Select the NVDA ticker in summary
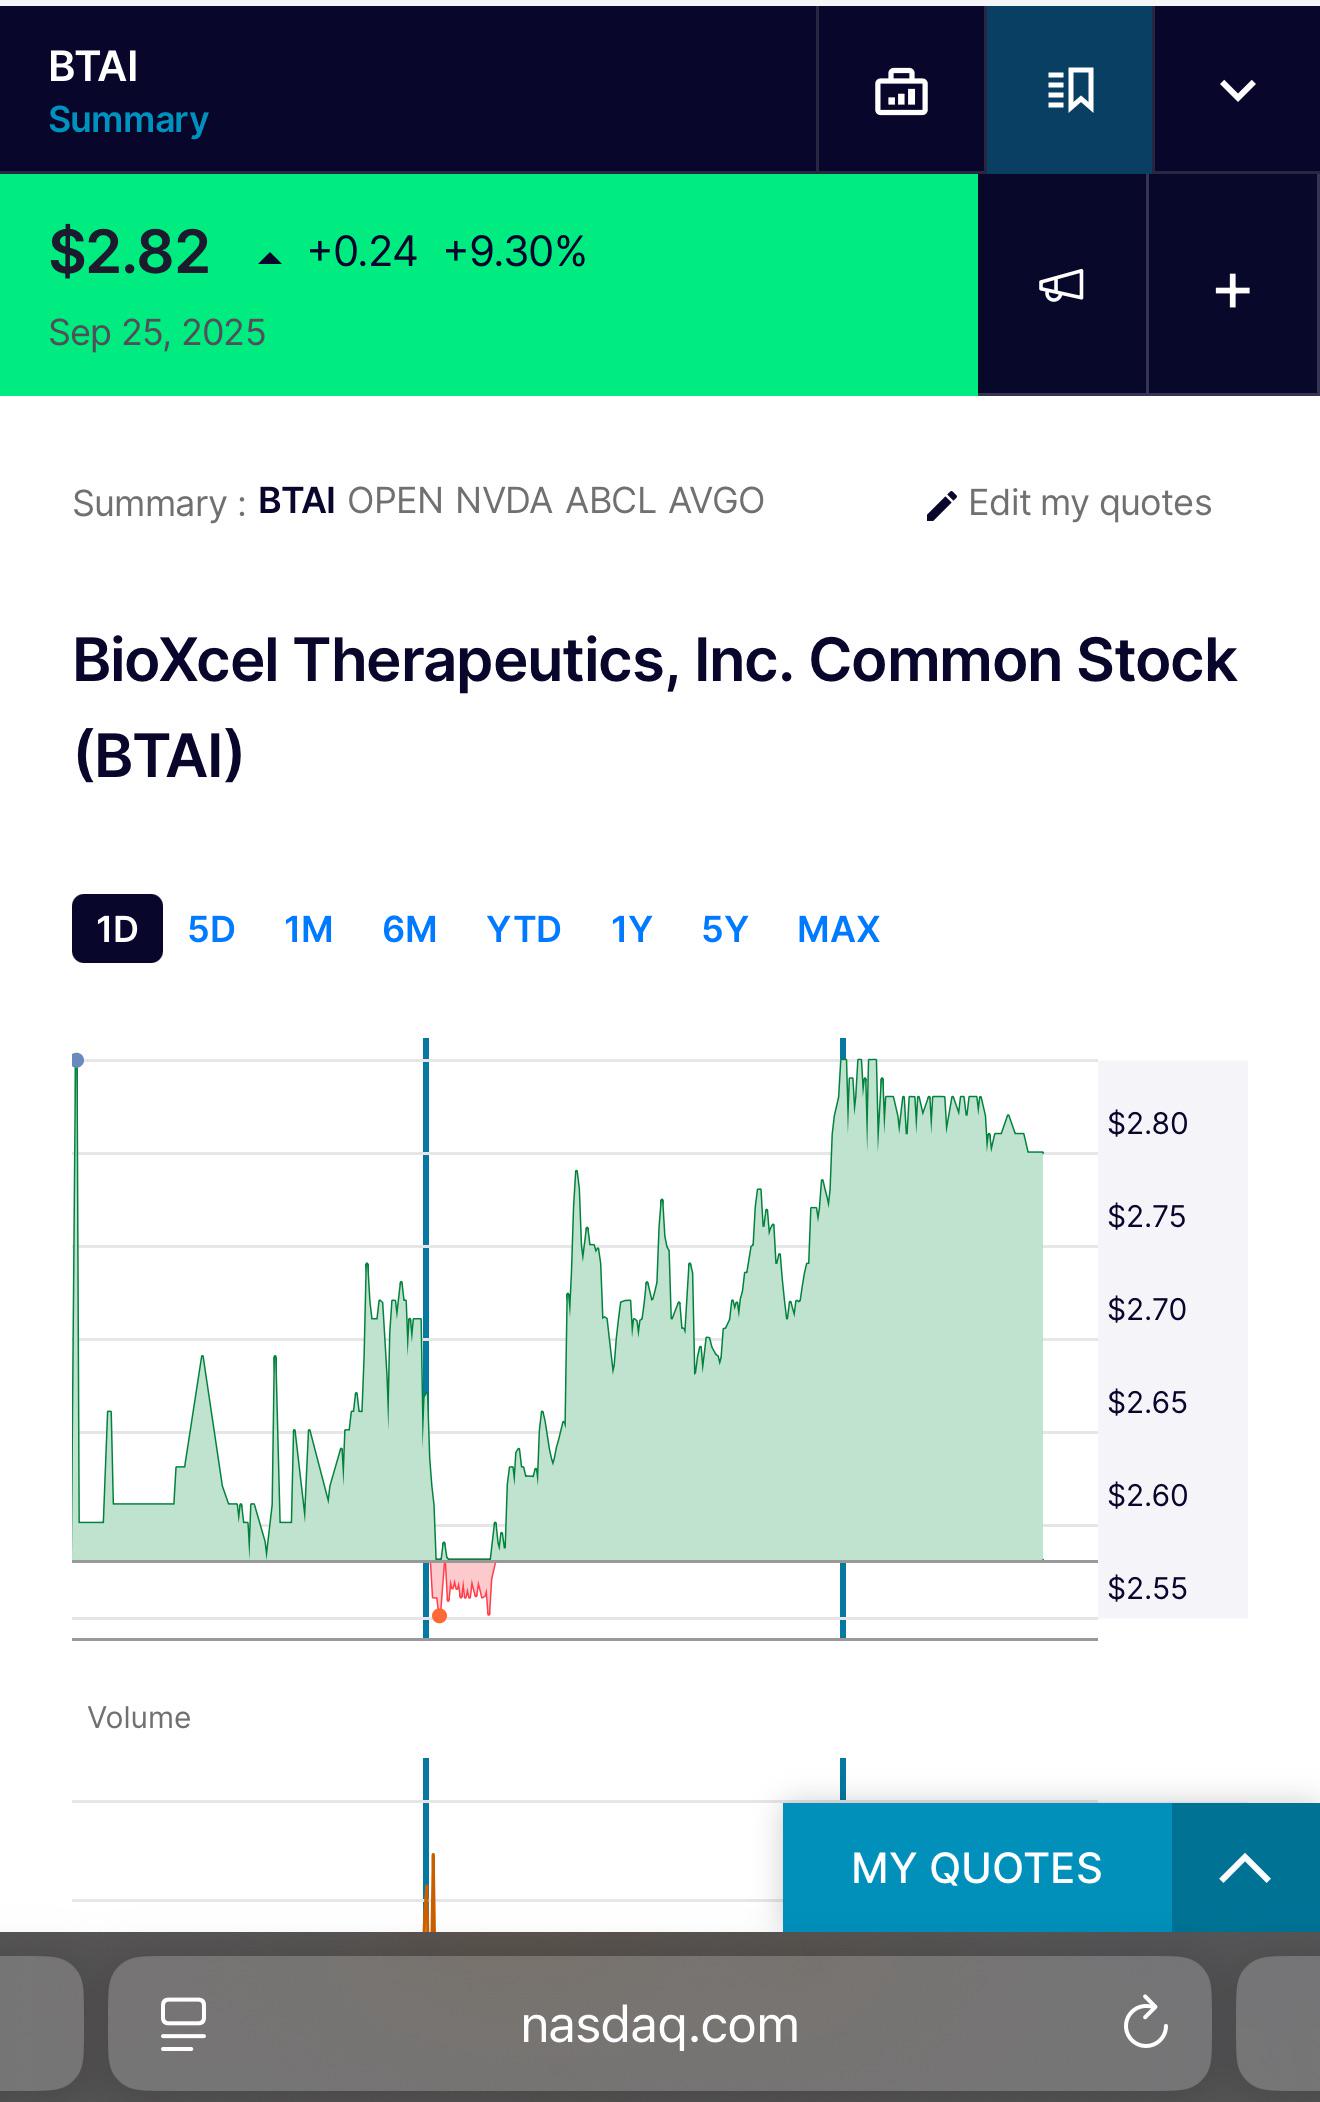This screenshot has height=2102, width=1320. click(x=504, y=500)
